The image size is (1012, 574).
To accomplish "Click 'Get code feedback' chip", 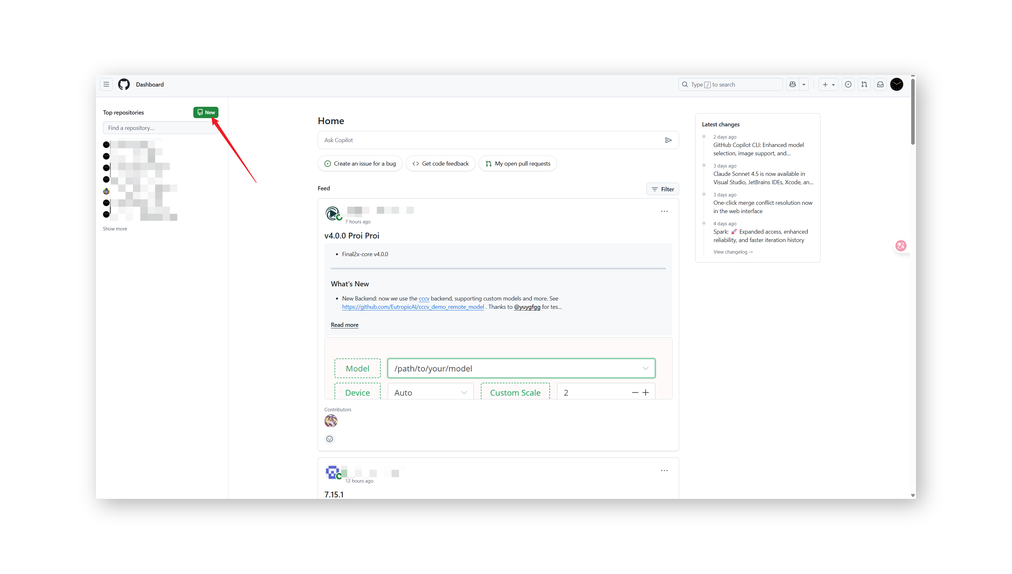I will click(x=441, y=164).
